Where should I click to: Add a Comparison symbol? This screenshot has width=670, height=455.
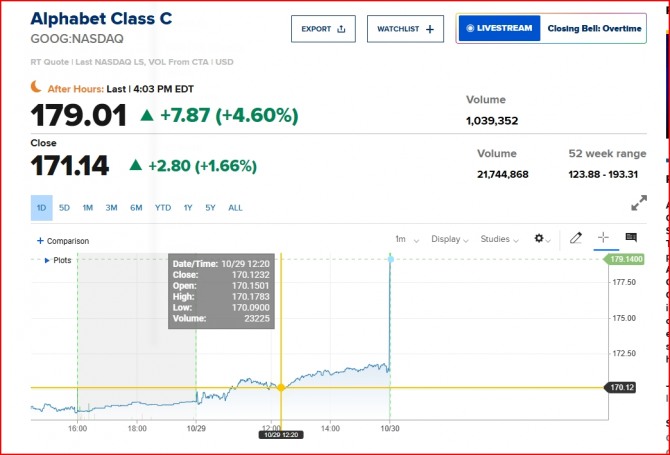[x=63, y=241]
